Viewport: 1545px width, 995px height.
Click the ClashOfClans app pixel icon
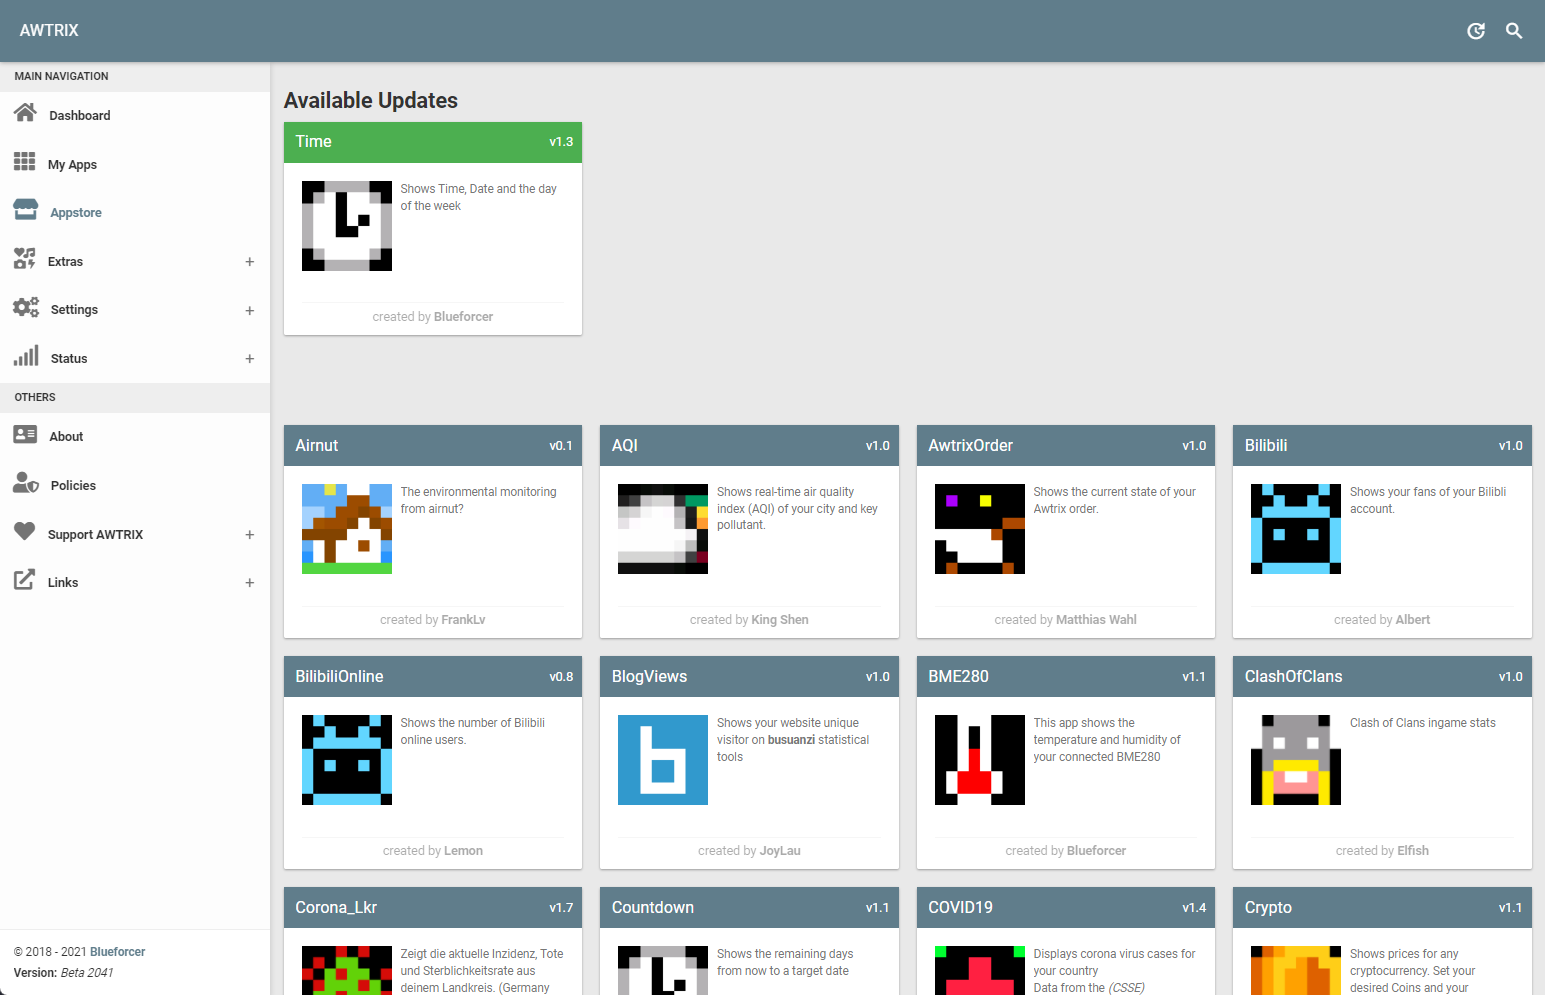point(1296,760)
